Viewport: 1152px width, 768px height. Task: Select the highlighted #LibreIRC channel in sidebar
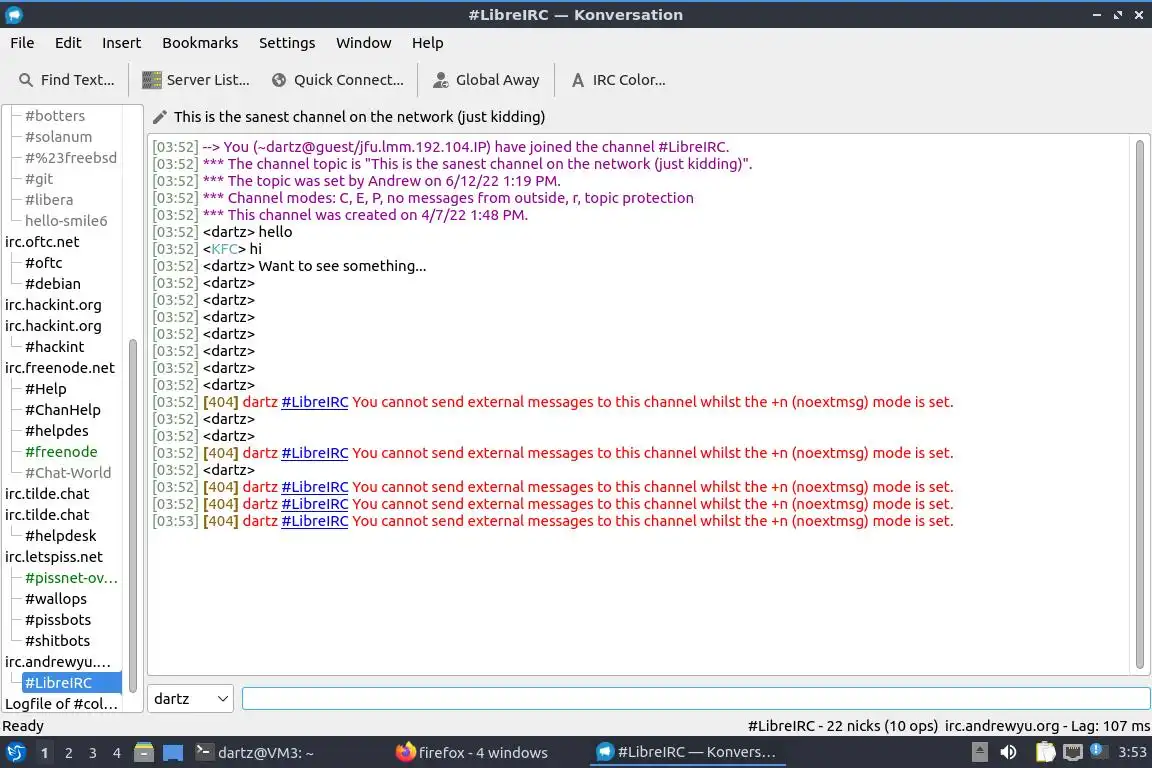click(x=71, y=683)
